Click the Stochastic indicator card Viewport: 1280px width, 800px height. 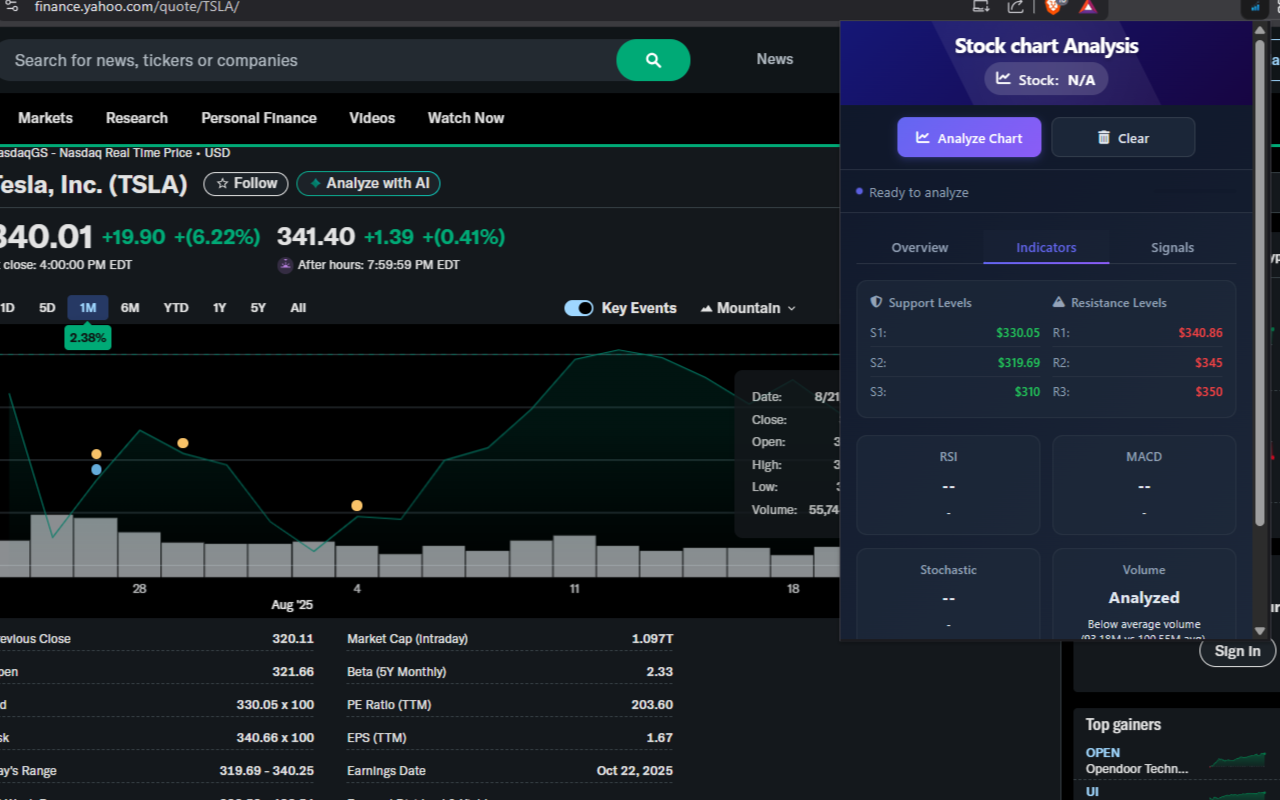[948, 594]
